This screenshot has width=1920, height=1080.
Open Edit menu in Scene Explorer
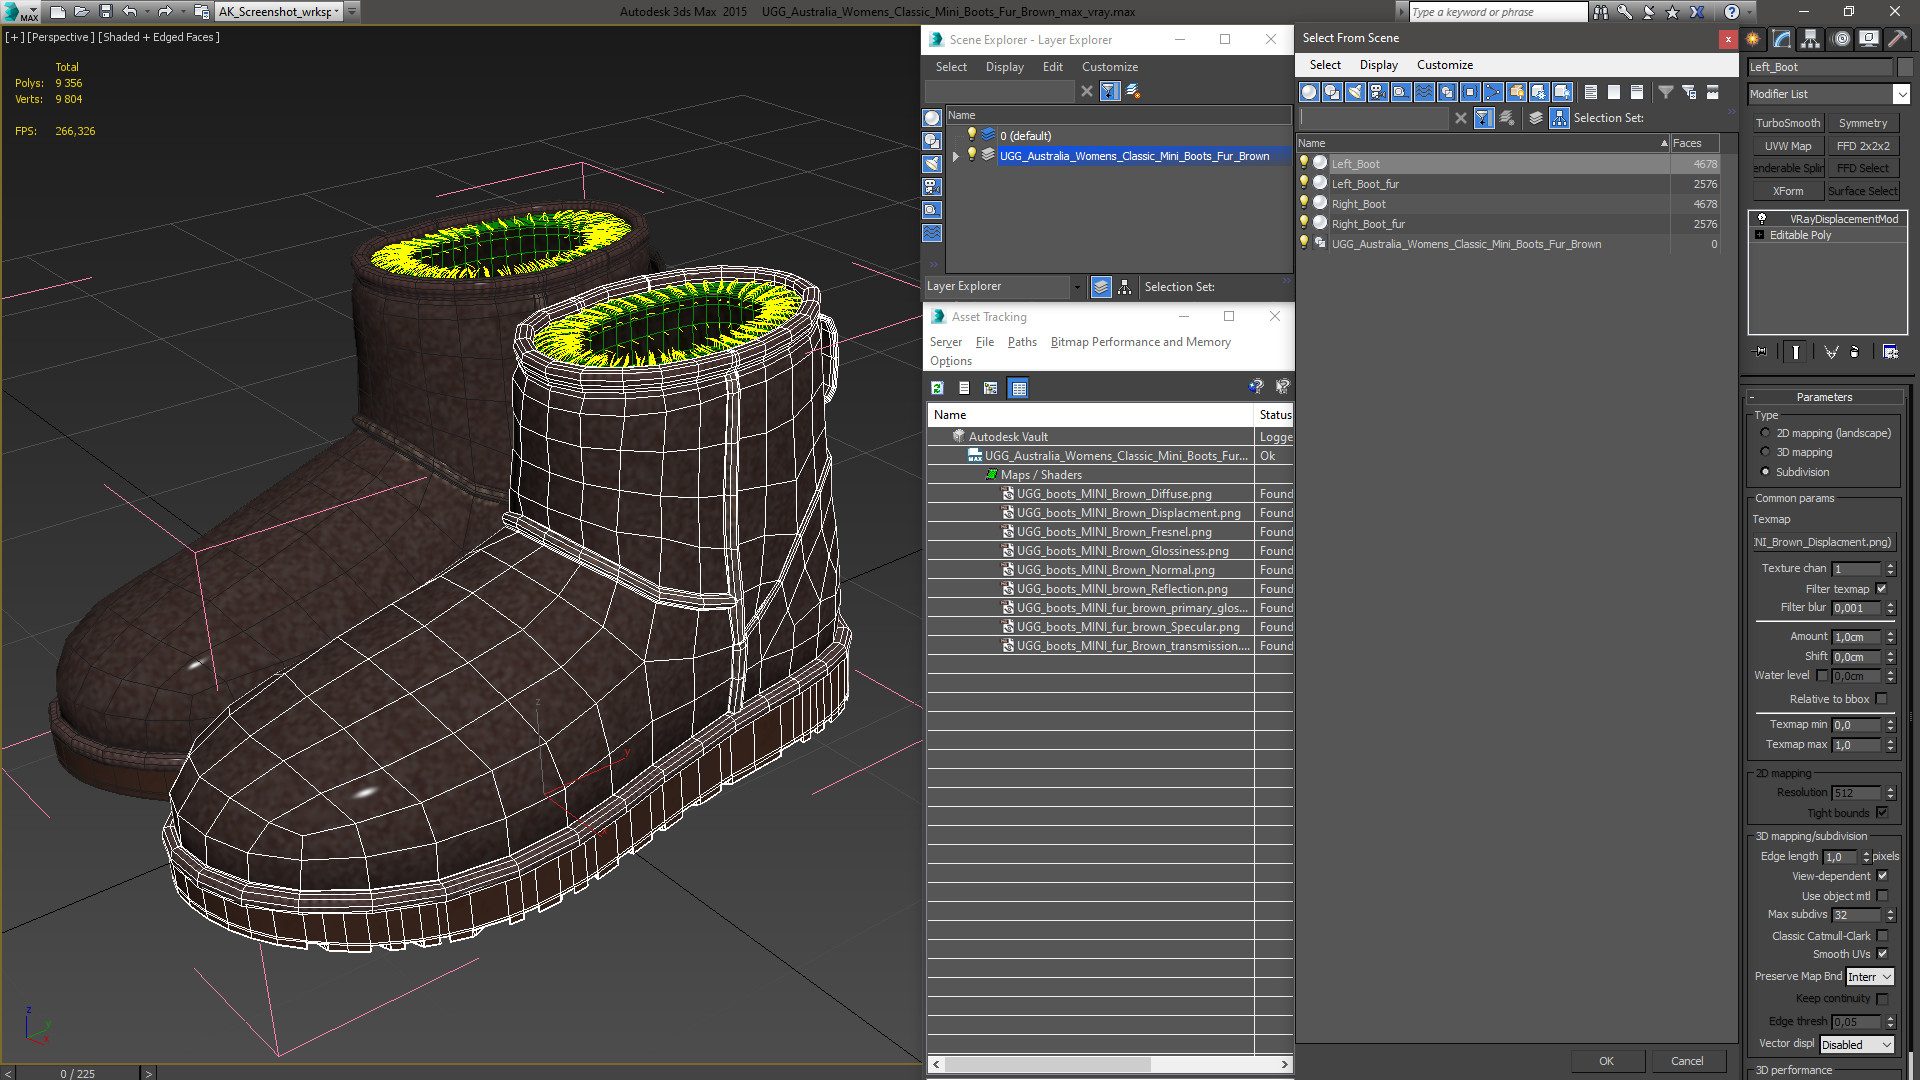tap(1052, 67)
